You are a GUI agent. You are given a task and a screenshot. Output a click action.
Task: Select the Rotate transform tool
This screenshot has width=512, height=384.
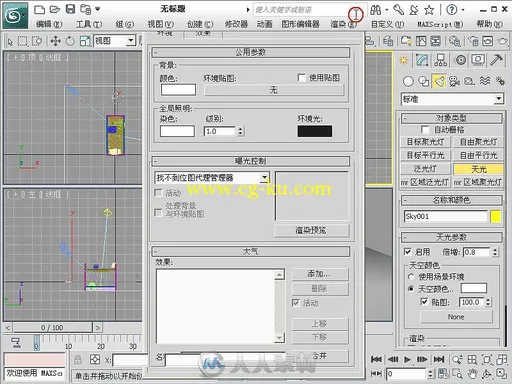[x=70, y=41]
